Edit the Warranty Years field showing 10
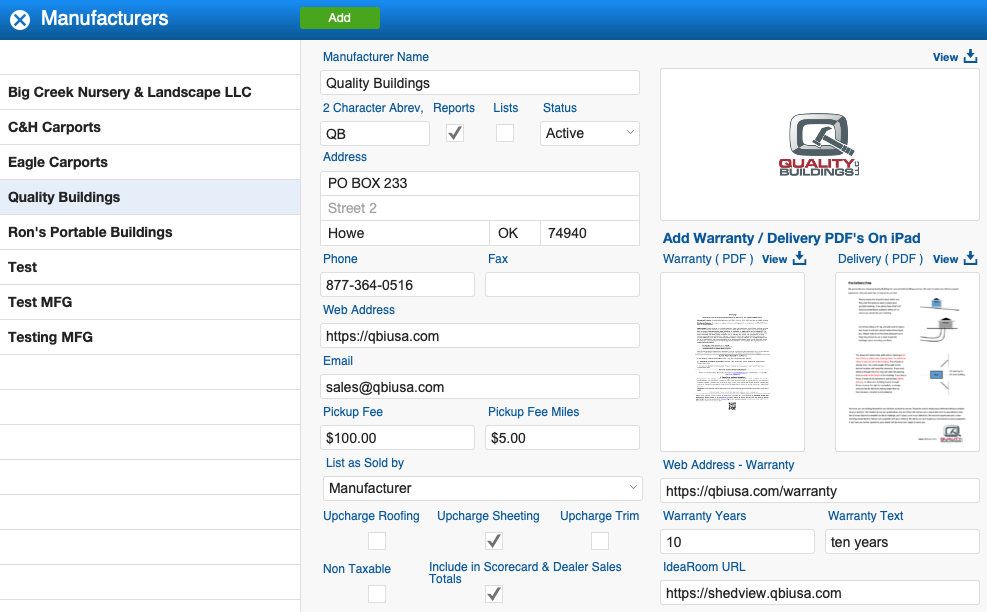This screenshot has height=612, width=987. point(737,541)
